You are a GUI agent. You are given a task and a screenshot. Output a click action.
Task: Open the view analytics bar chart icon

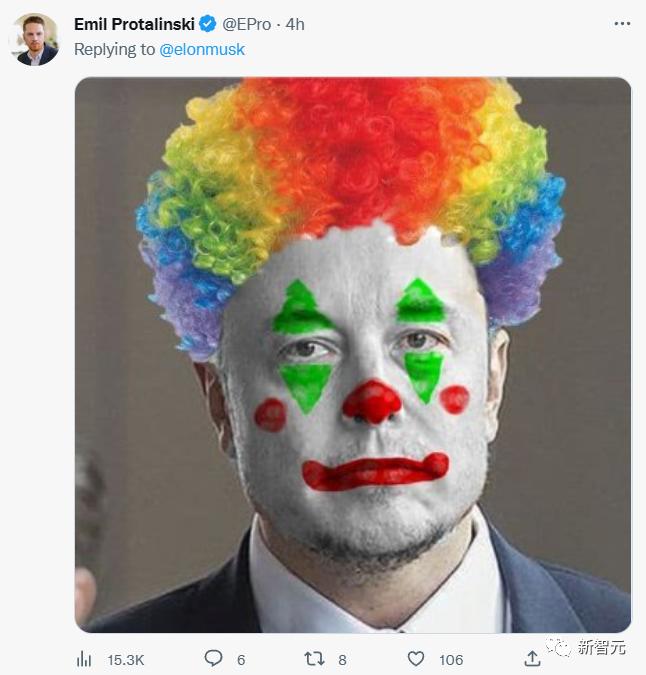85,658
